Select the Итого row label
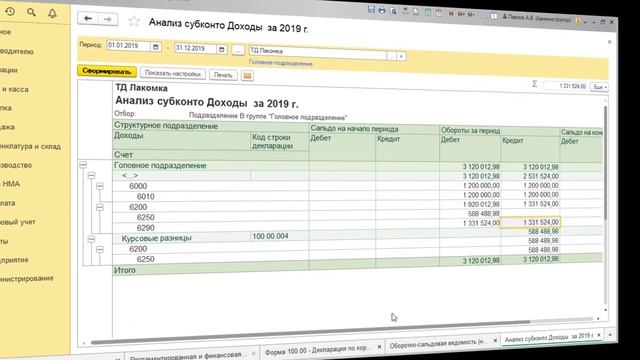 point(124,270)
